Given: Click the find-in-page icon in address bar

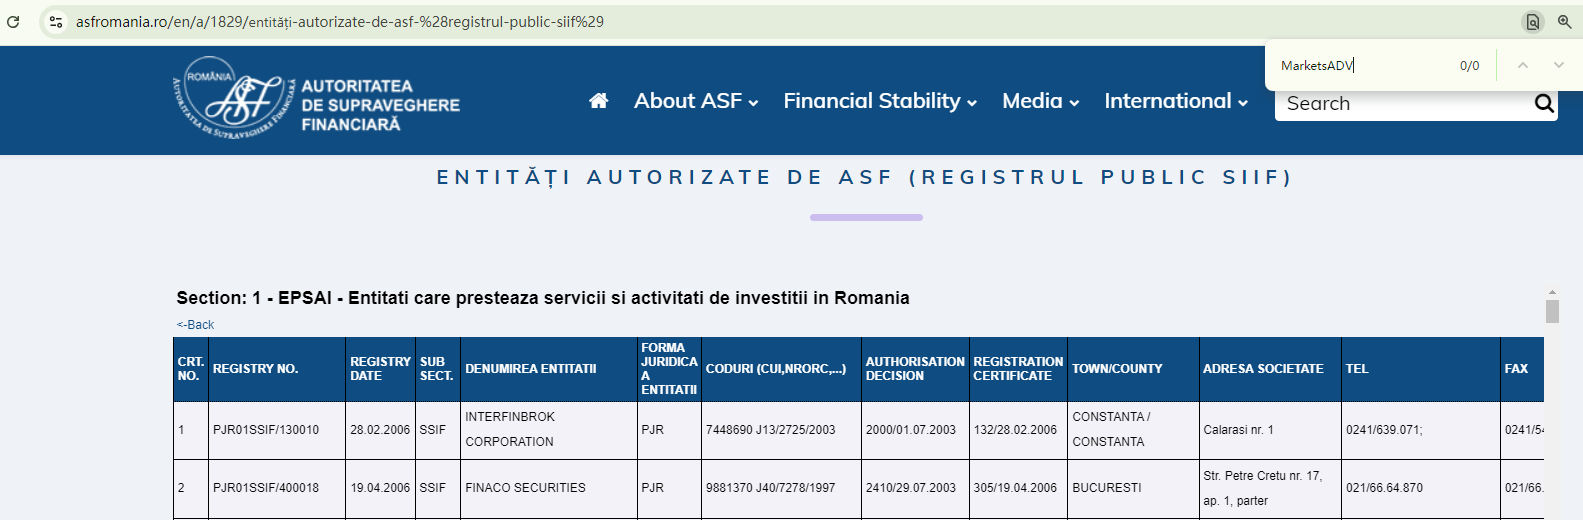Looking at the screenshot, I should [1532, 22].
